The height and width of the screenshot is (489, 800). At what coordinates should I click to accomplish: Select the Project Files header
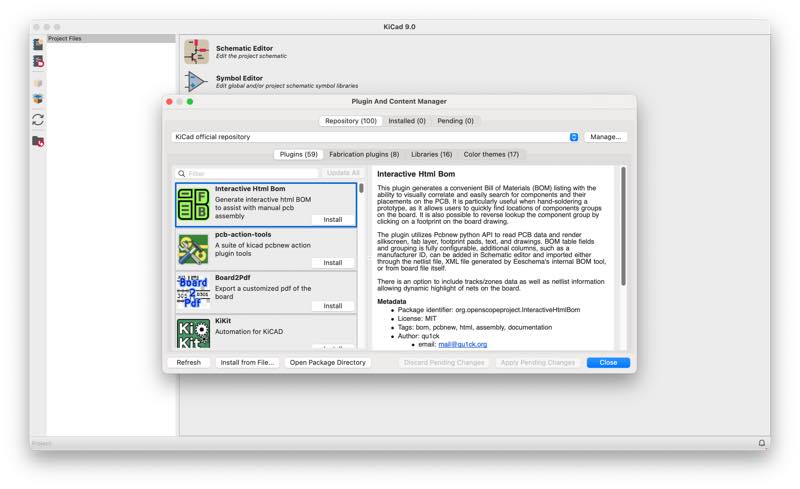coord(111,38)
